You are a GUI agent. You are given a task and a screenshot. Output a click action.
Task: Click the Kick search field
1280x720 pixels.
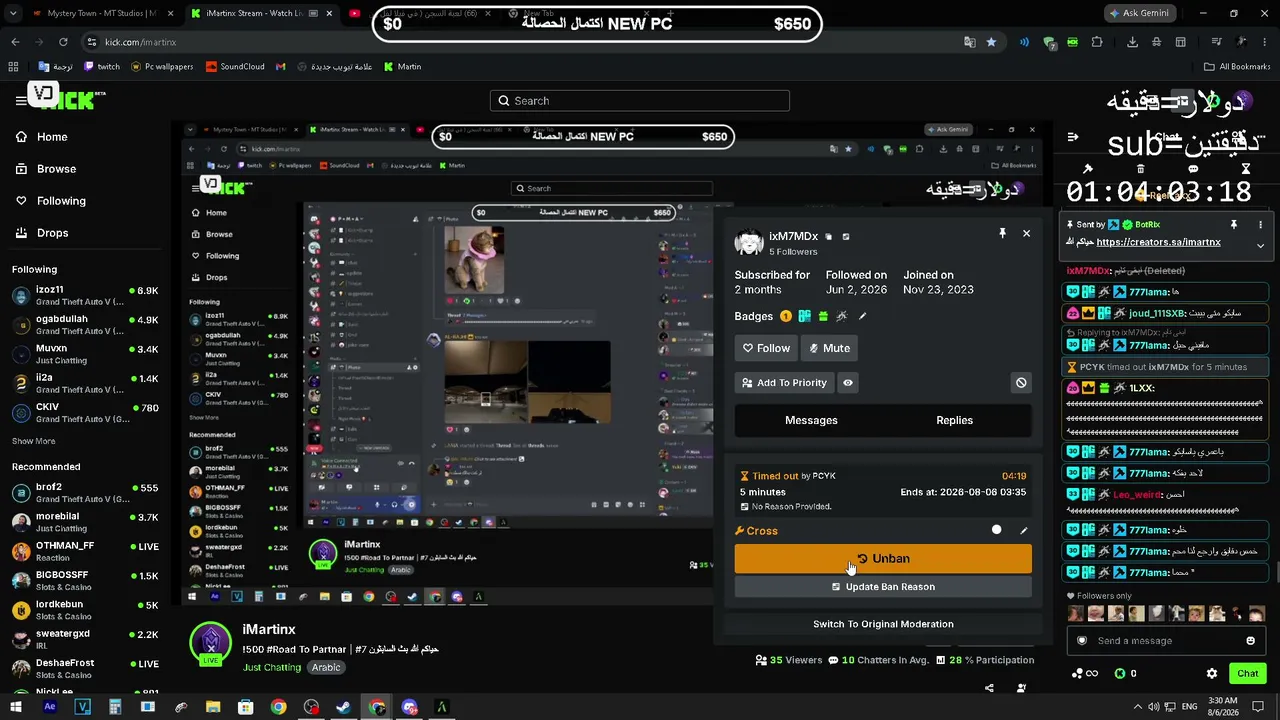(640, 101)
